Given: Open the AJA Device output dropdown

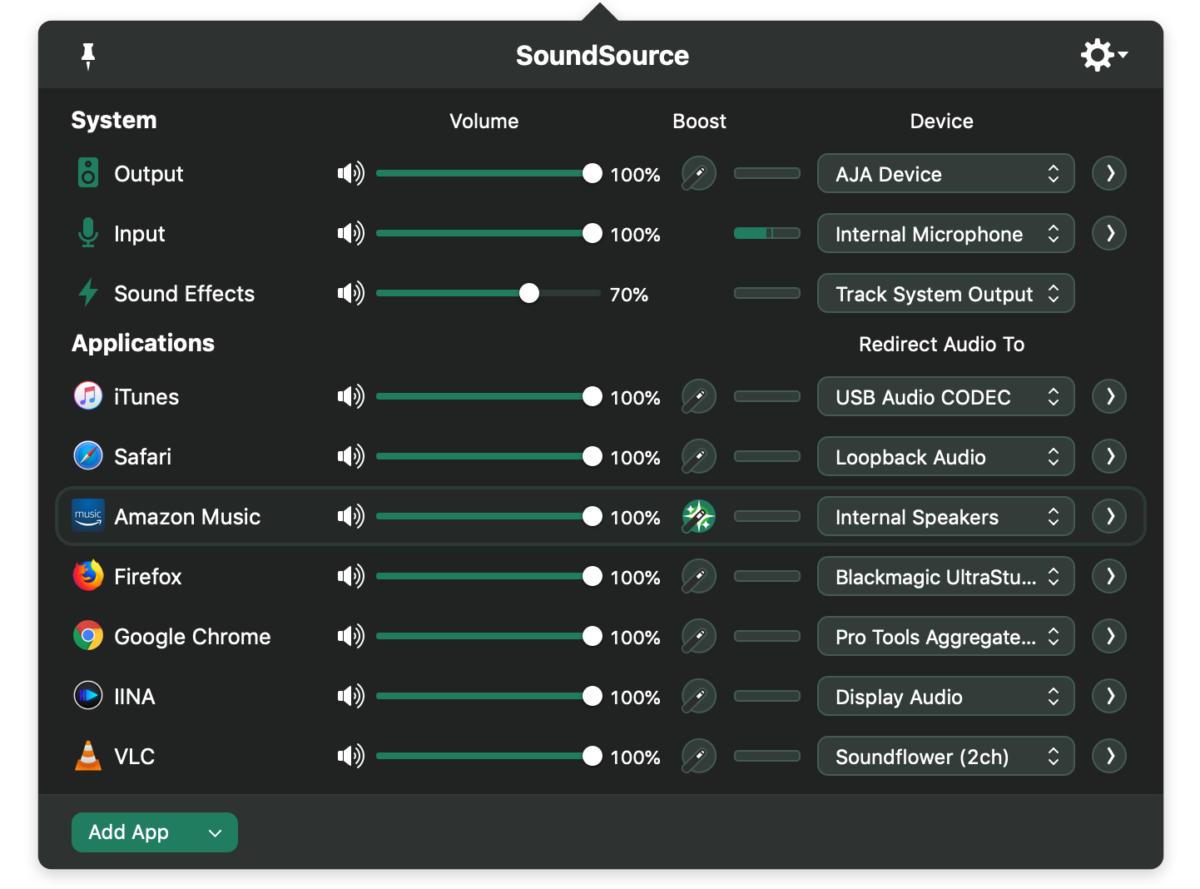Looking at the screenshot, I should (945, 174).
